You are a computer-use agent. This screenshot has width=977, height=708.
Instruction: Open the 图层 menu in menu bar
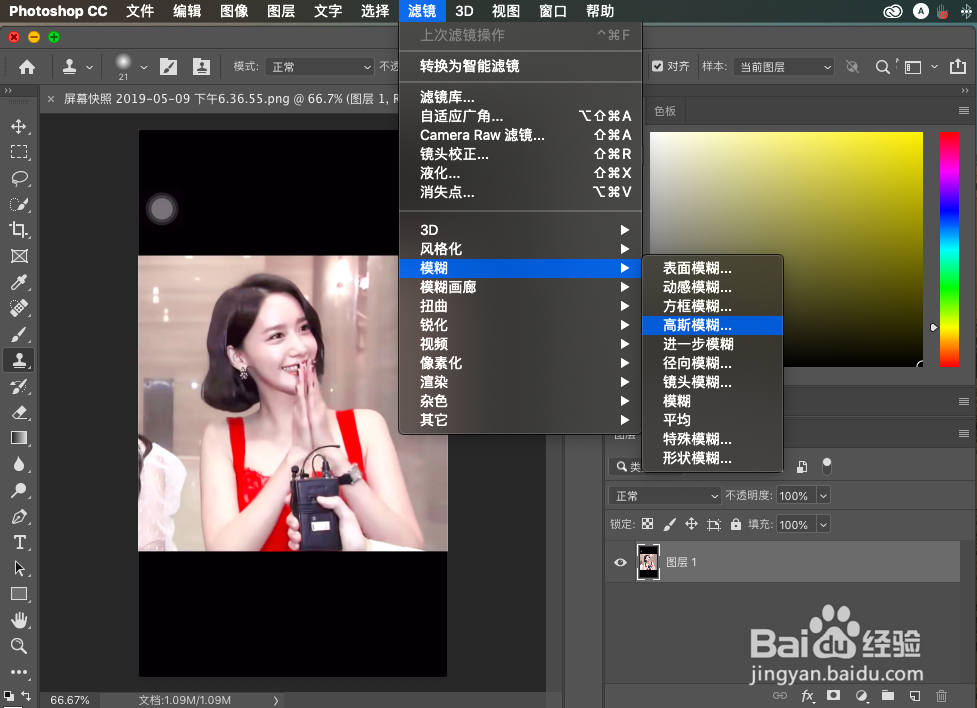(x=281, y=11)
